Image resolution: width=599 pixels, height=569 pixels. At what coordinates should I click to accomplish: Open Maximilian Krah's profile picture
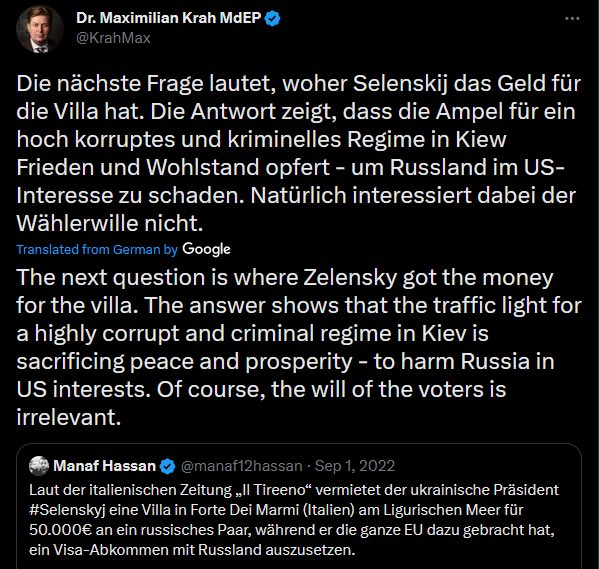[x=39, y=29]
